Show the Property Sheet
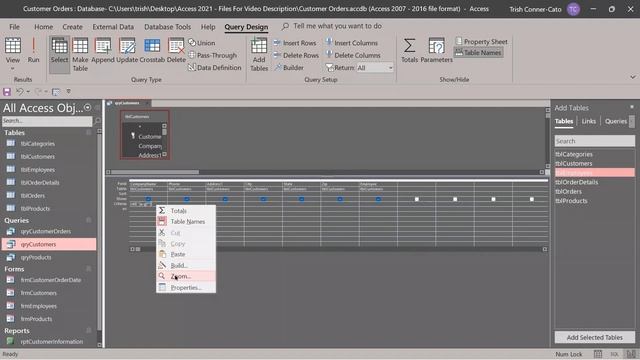 [481, 41]
